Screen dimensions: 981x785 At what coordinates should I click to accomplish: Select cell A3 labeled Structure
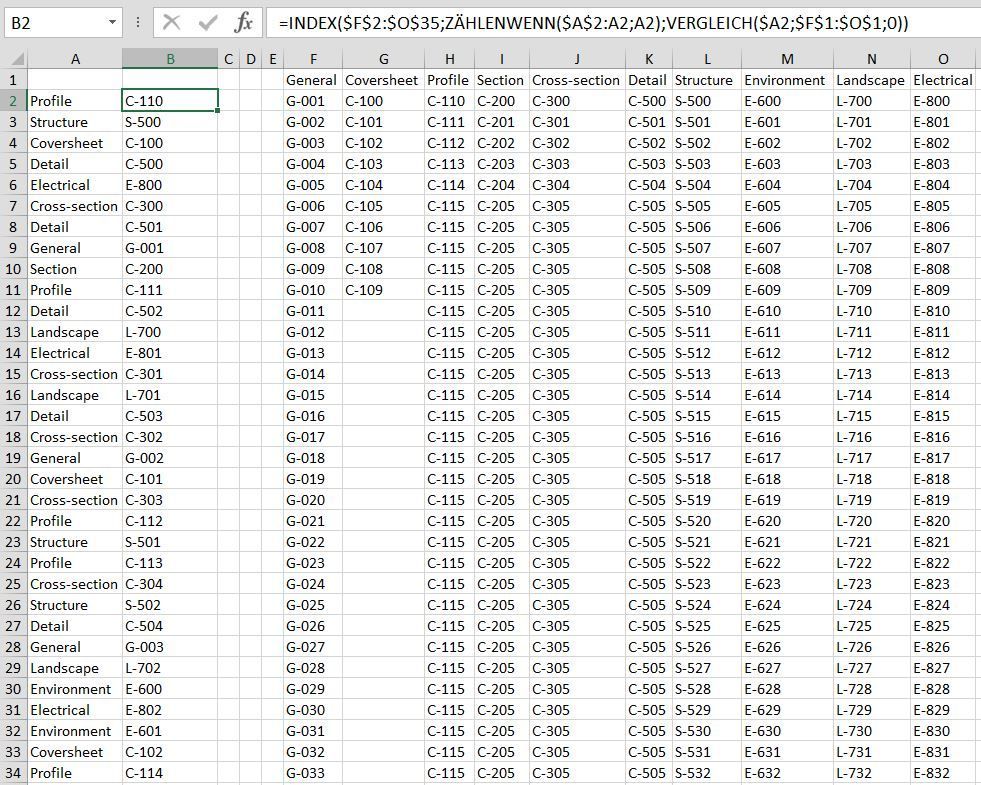(75, 121)
